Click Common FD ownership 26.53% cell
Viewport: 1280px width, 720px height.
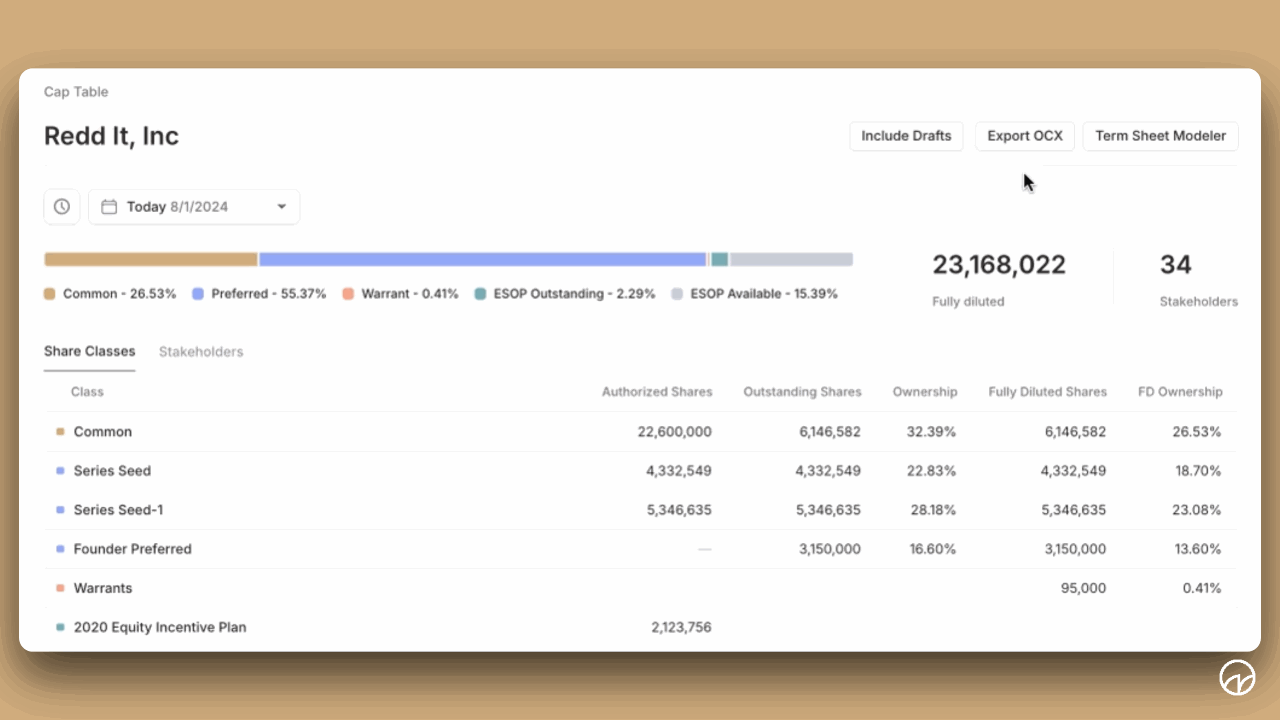coord(1196,432)
